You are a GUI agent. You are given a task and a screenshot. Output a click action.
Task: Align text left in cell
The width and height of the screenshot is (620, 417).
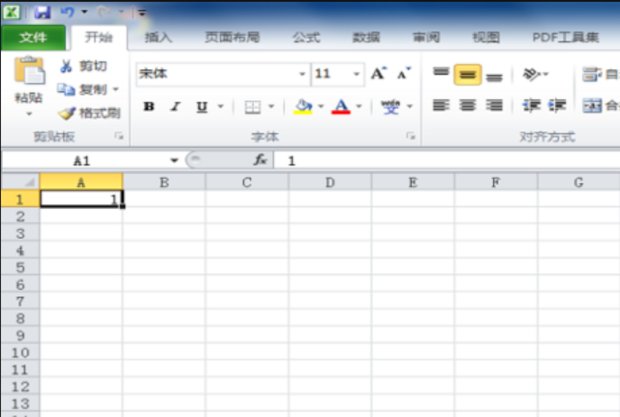(441, 105)
